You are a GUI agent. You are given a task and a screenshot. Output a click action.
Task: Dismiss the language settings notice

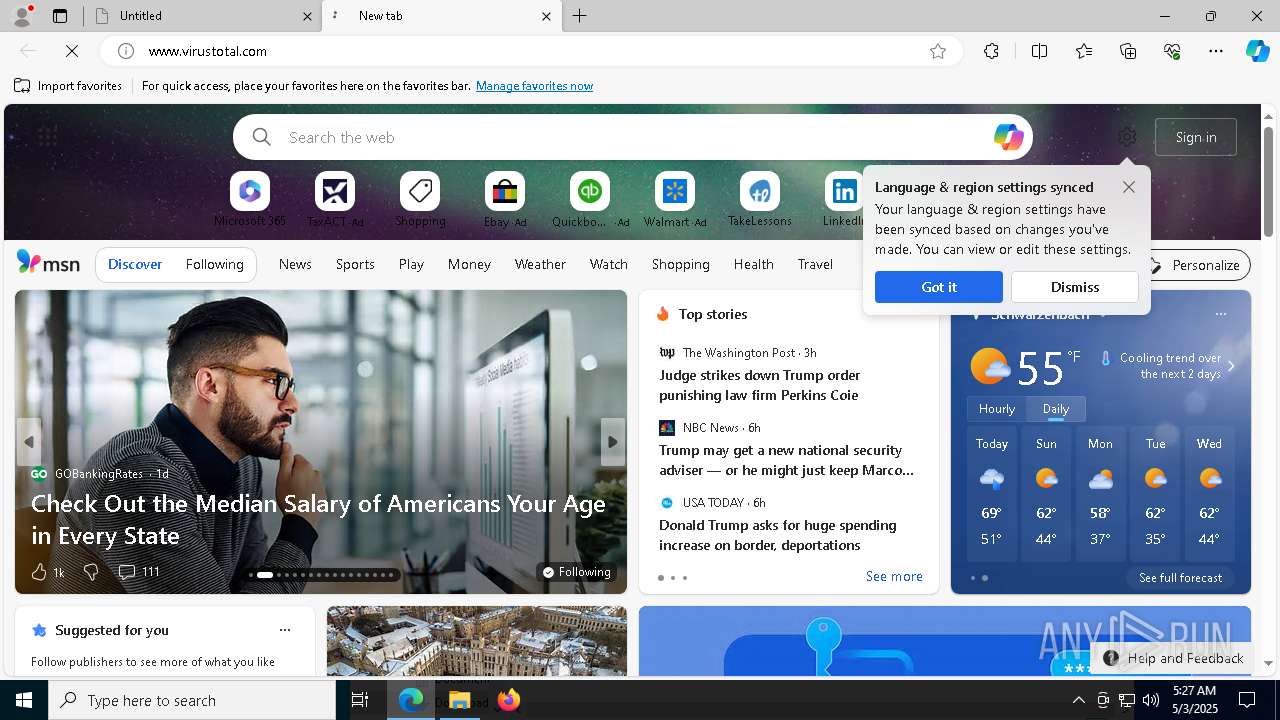1075,287
